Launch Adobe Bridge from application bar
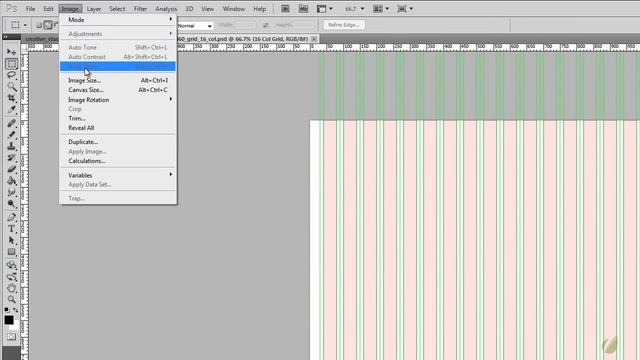The width and height of the screenshot is (640, 360). tap(285, 9)
